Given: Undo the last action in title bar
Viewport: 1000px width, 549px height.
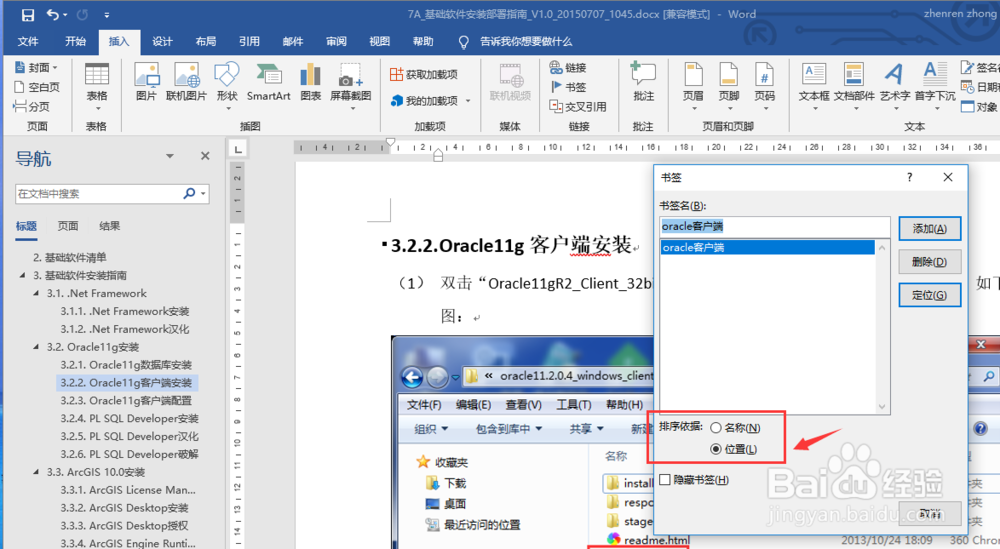Looking at the screenshot, I should (x=54, y=15).
